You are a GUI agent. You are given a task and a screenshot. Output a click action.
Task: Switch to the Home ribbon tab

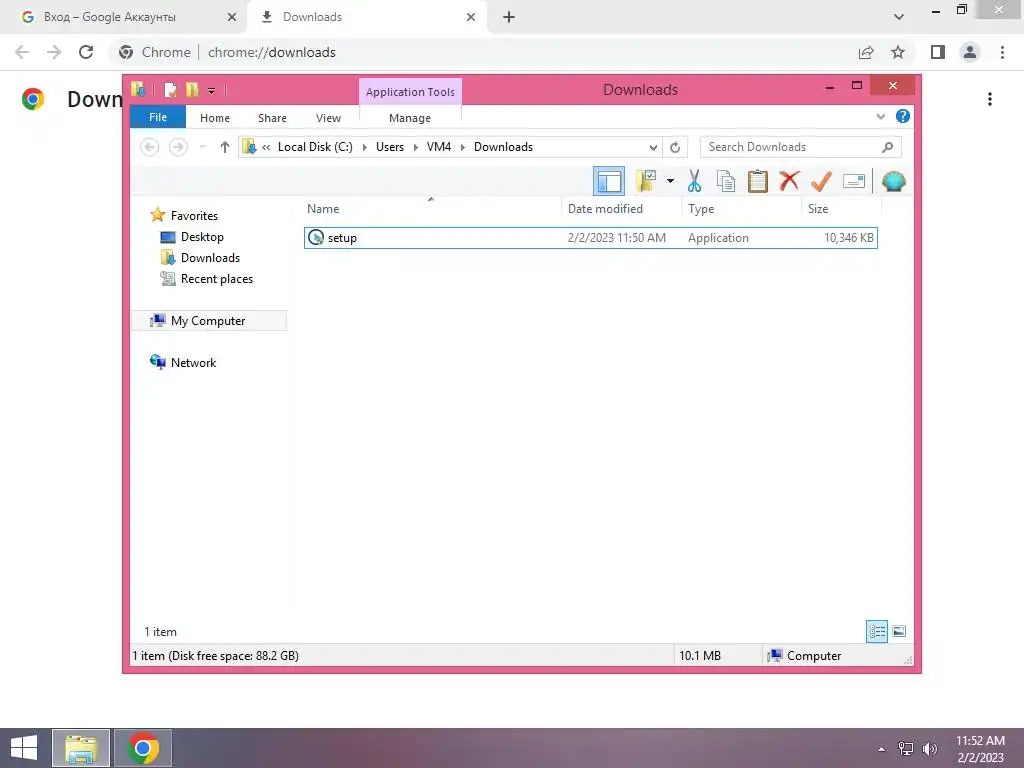[215, 118]
